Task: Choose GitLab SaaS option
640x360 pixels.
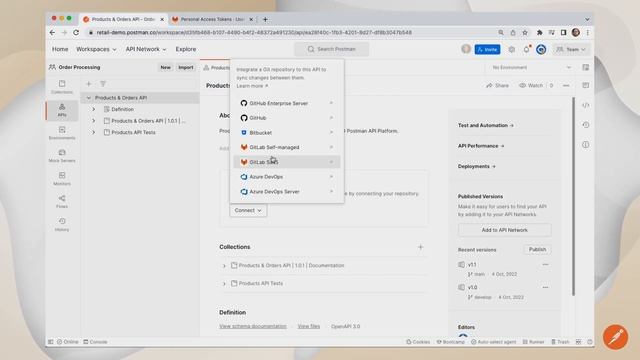Action: pos(287,162)
